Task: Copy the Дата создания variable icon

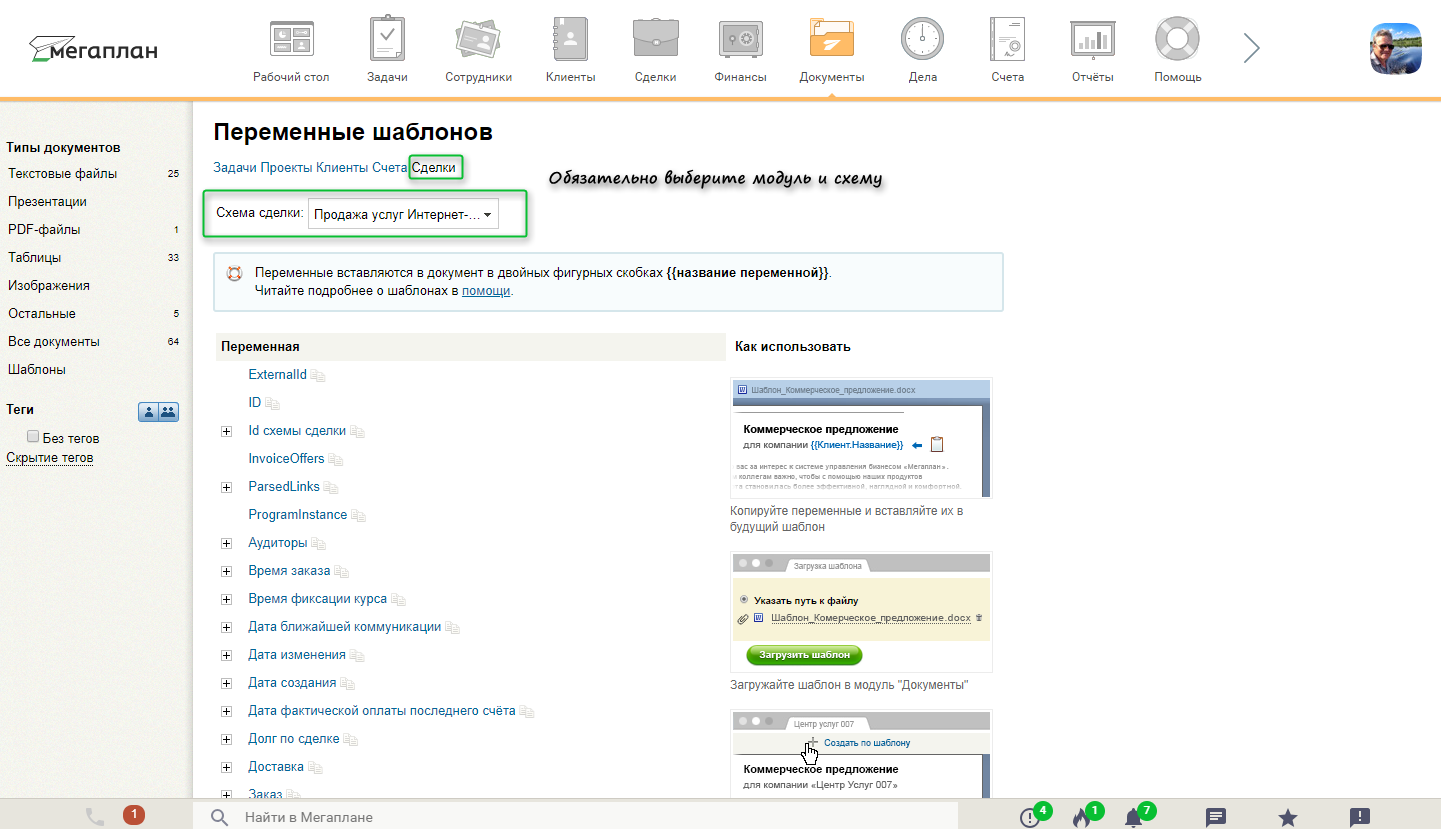Action: pos(347,684)
